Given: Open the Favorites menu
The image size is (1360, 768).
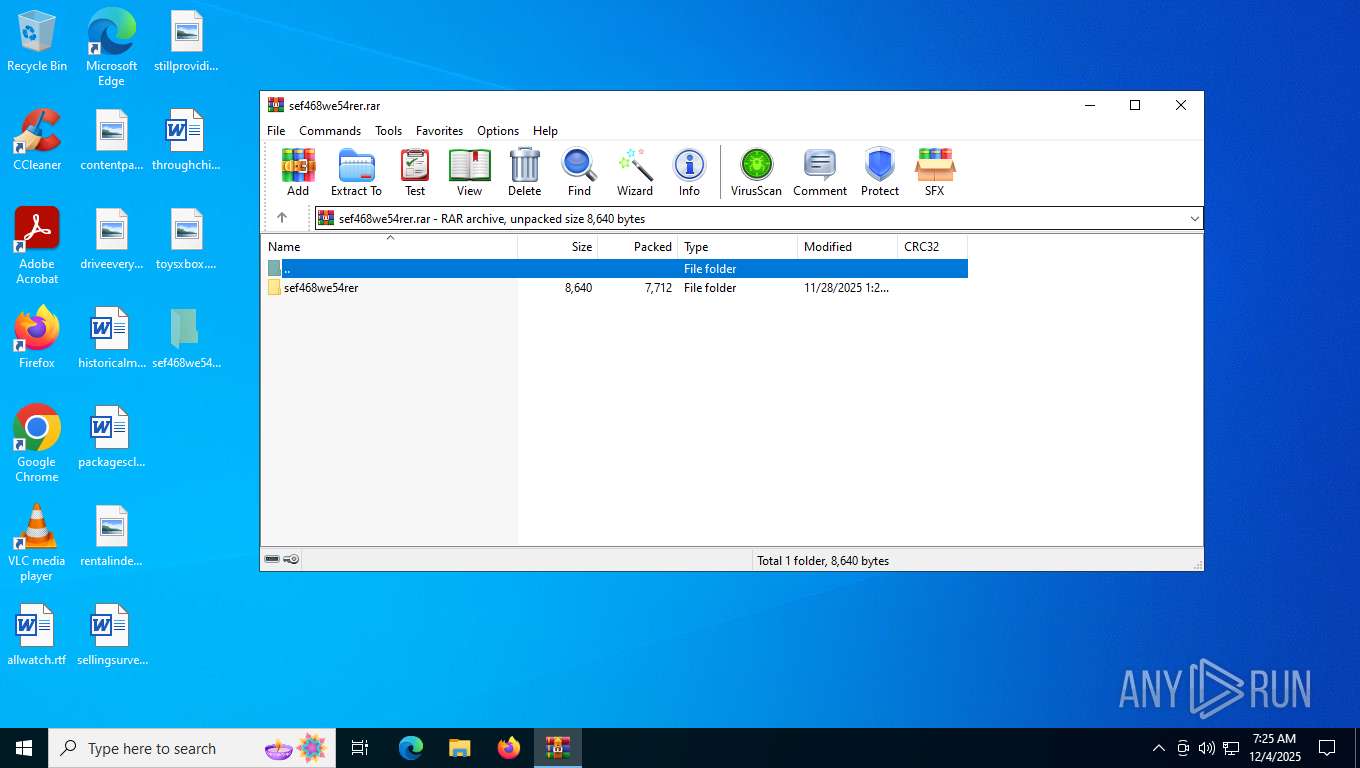Looking at the screenshot, I should [x=439, y=131].
